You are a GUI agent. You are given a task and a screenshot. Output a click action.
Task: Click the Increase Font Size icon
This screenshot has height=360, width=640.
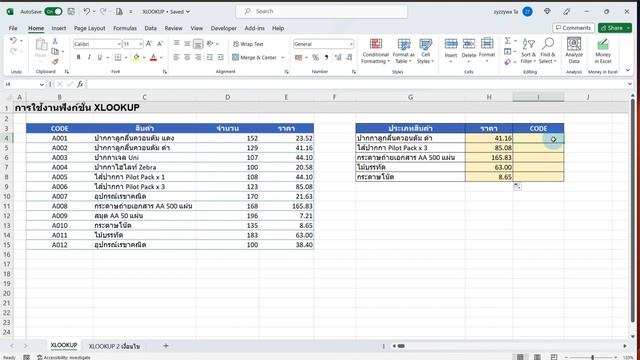point(149,44)
